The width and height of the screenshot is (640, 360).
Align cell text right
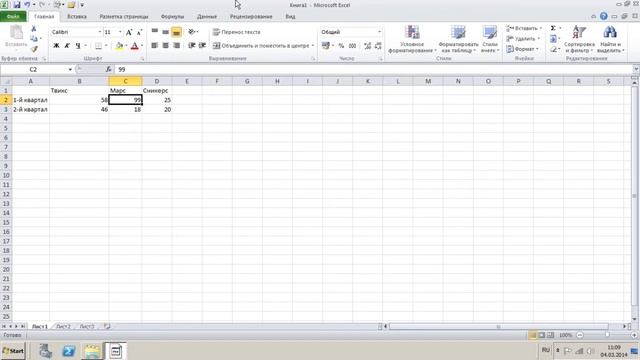click(176, 46)
